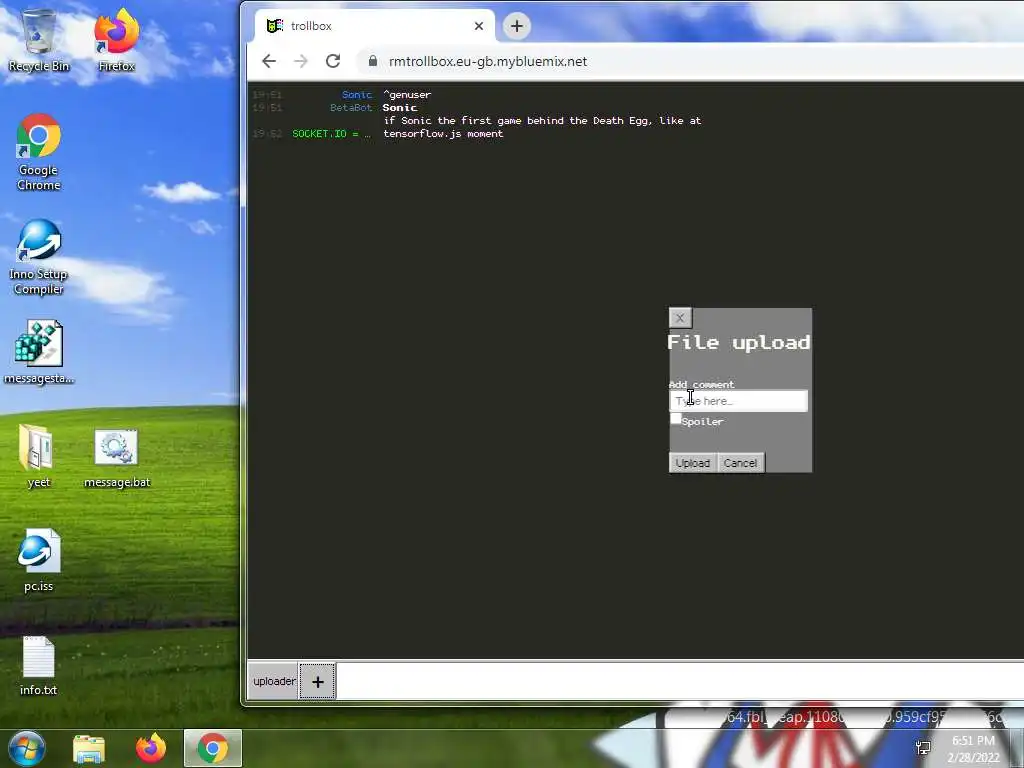Click the tensorflow.js moment message
Screen dimensions: 1024x768
coord(443,133)
